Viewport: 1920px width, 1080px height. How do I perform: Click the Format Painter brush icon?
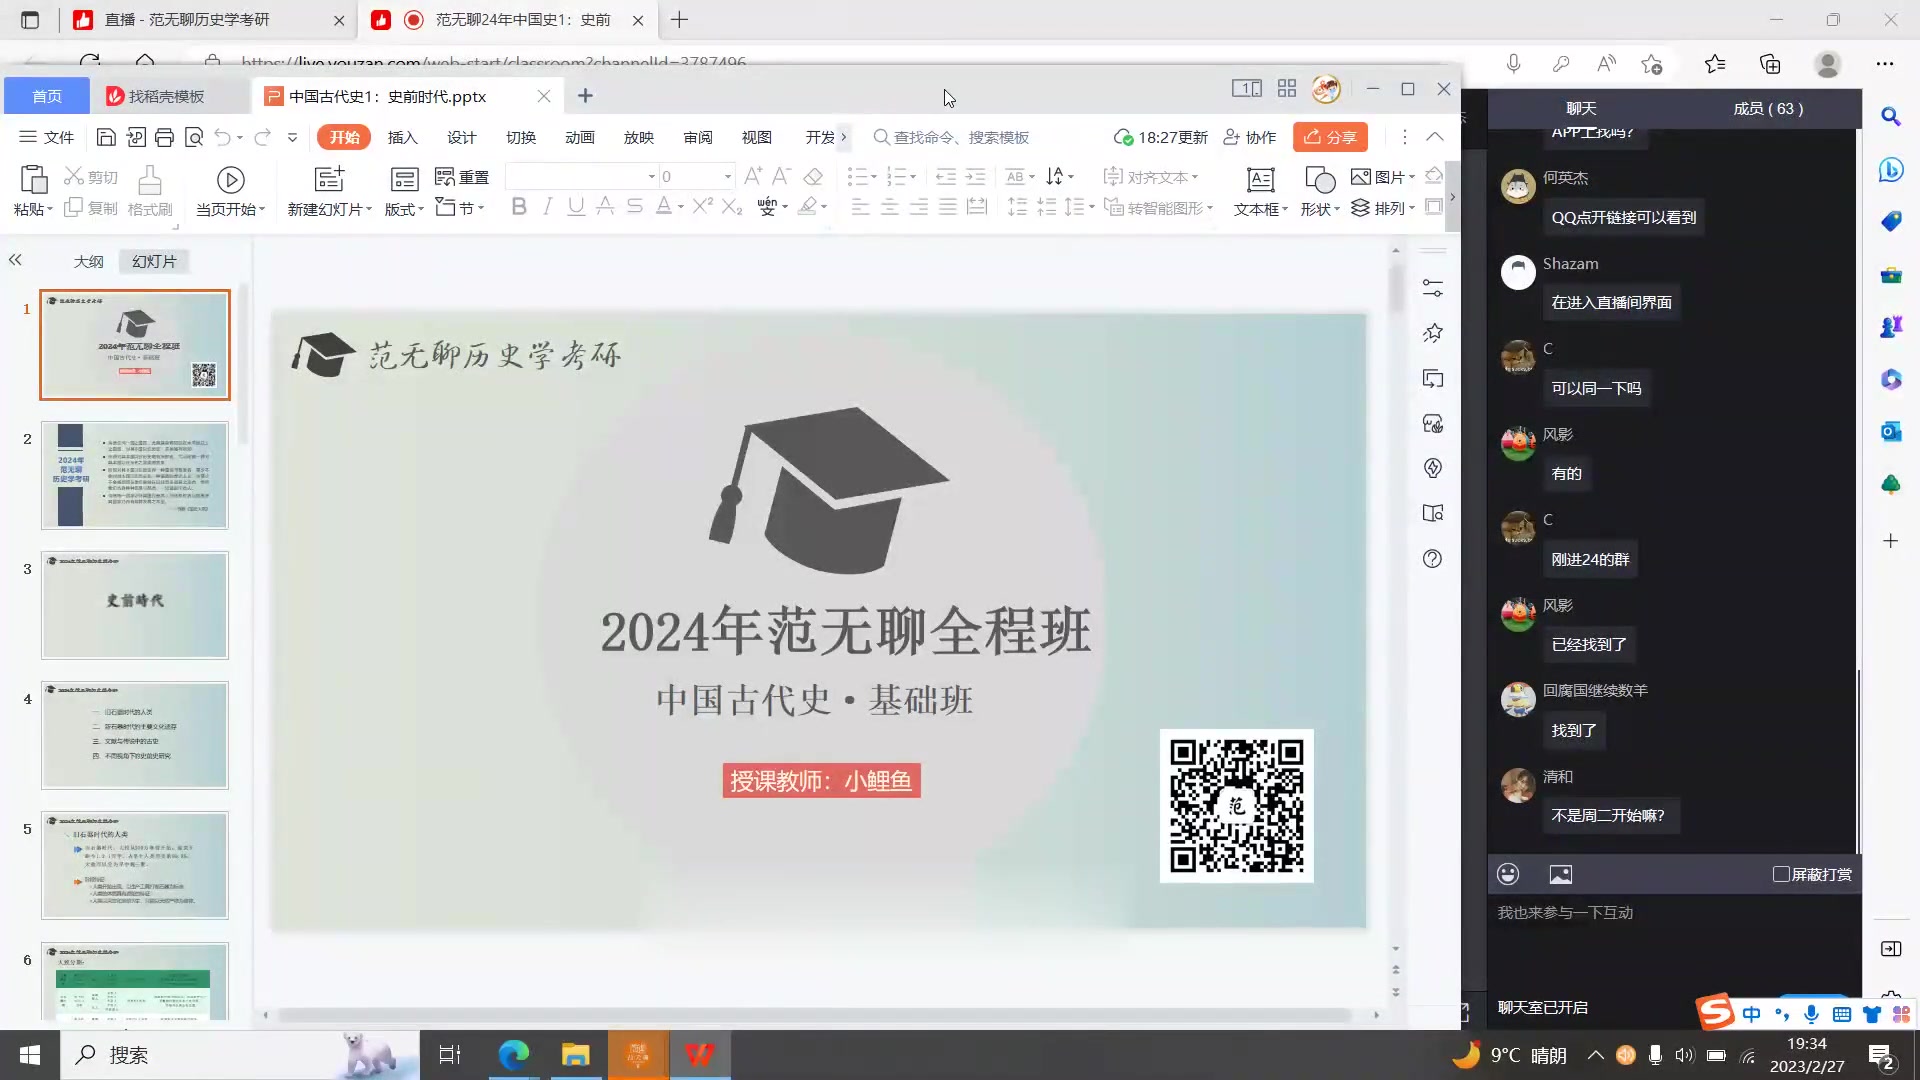149,180
